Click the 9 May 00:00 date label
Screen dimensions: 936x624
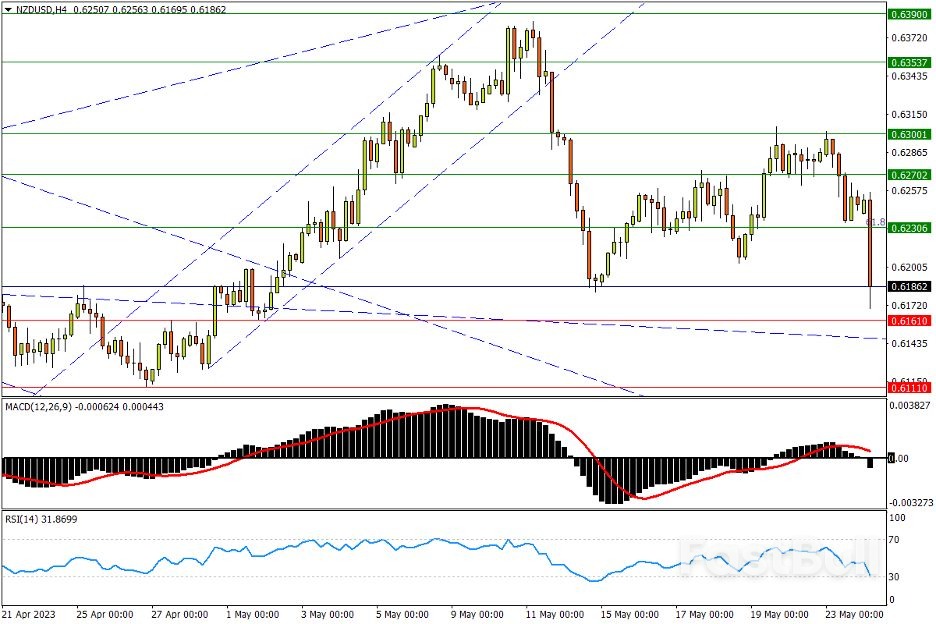pyautogui.click(x=476, y=614)
